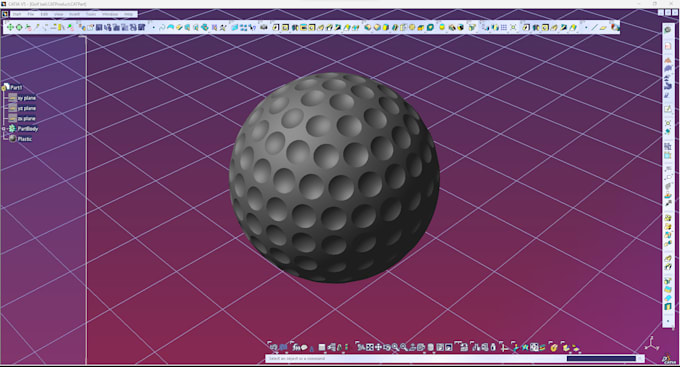The image size is (680, 367).
Task: Click the Zoom Out magnifier icon
Action: [x=404, y=347]
